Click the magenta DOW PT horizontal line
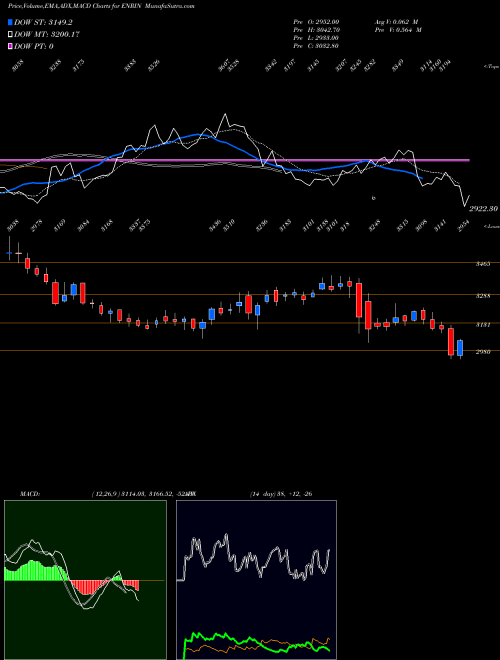This screenshot has width=500, height=660. [x=234, y=160]
